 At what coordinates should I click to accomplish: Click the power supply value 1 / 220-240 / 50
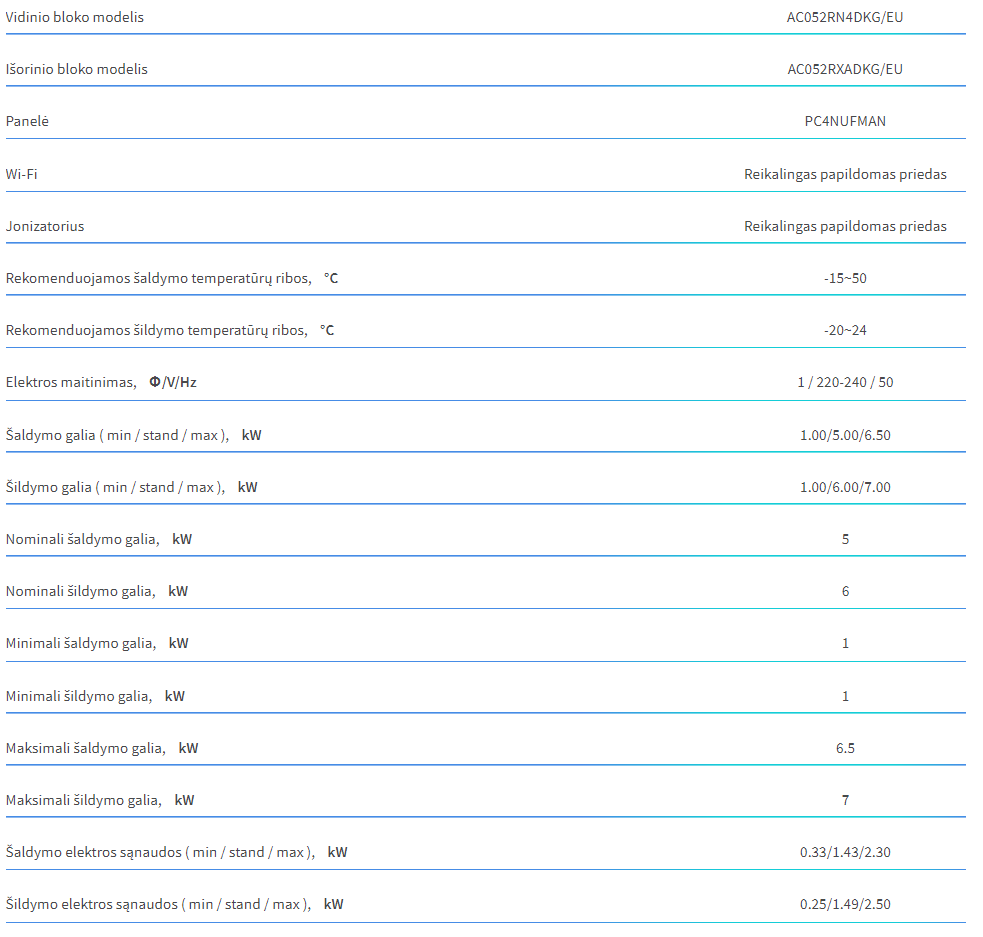tap(845, 382)
